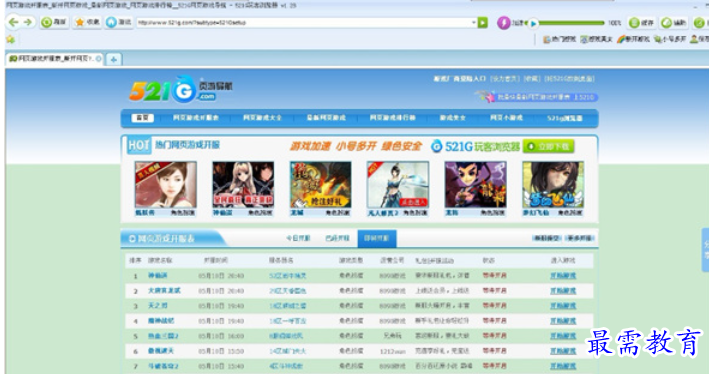
Task: Click the start game link in row 6
Action: point(563,351)
